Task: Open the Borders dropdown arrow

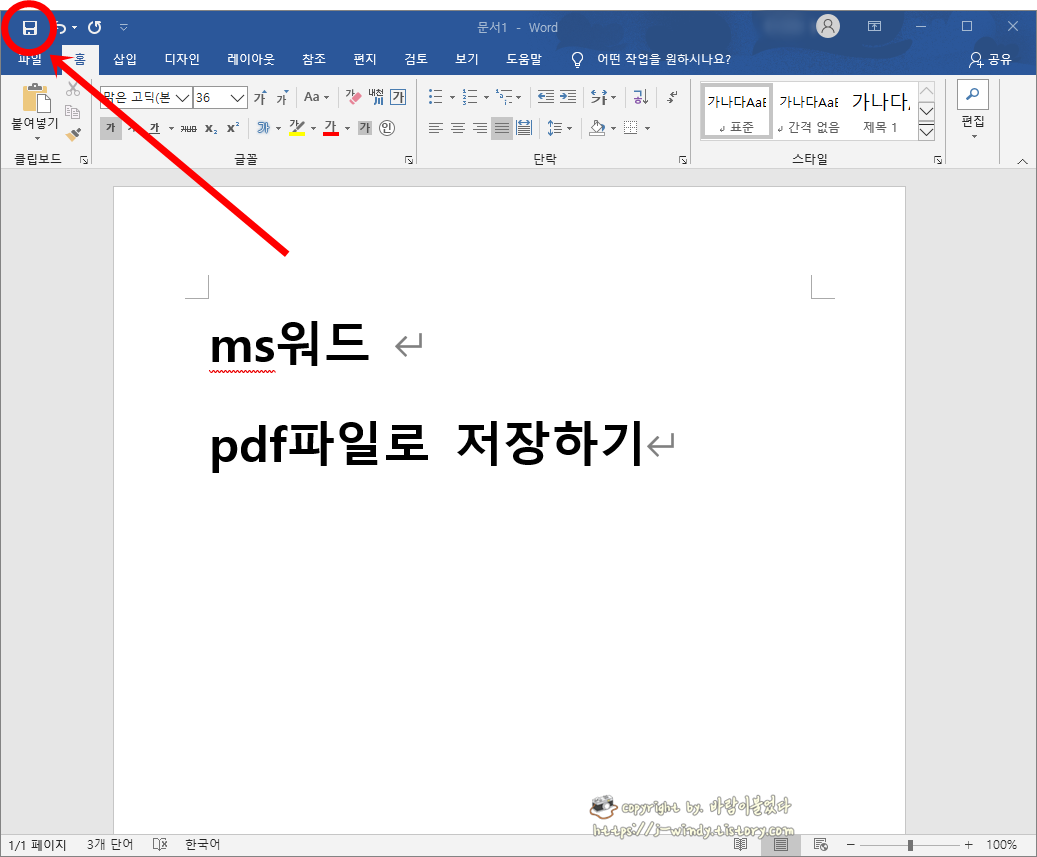Action: click(x=647, y=128)
